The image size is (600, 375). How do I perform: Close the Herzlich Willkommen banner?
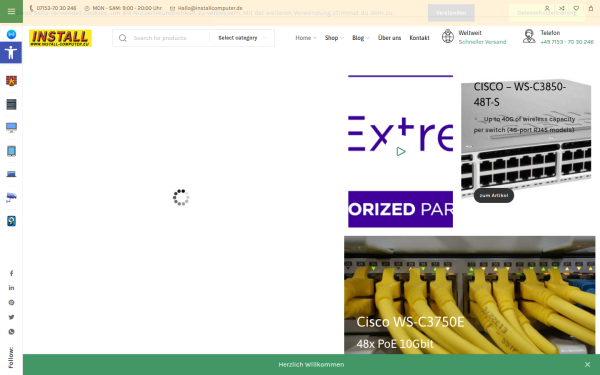click(587, 364)
